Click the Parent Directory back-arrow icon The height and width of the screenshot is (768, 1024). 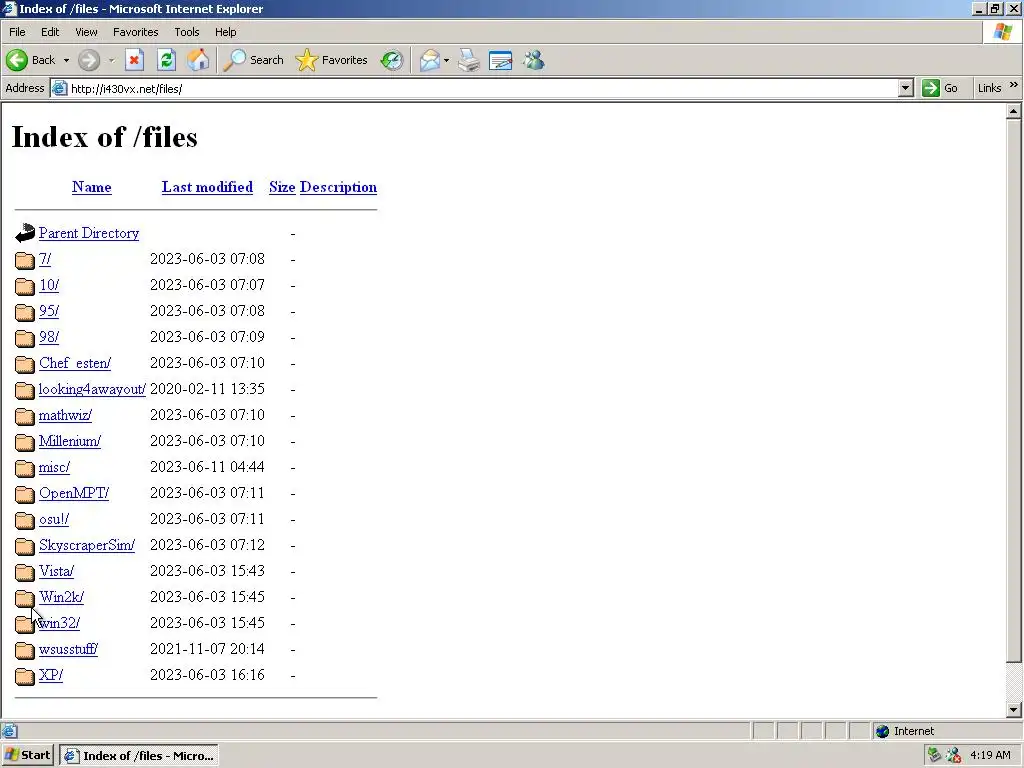tap(25, 232)
